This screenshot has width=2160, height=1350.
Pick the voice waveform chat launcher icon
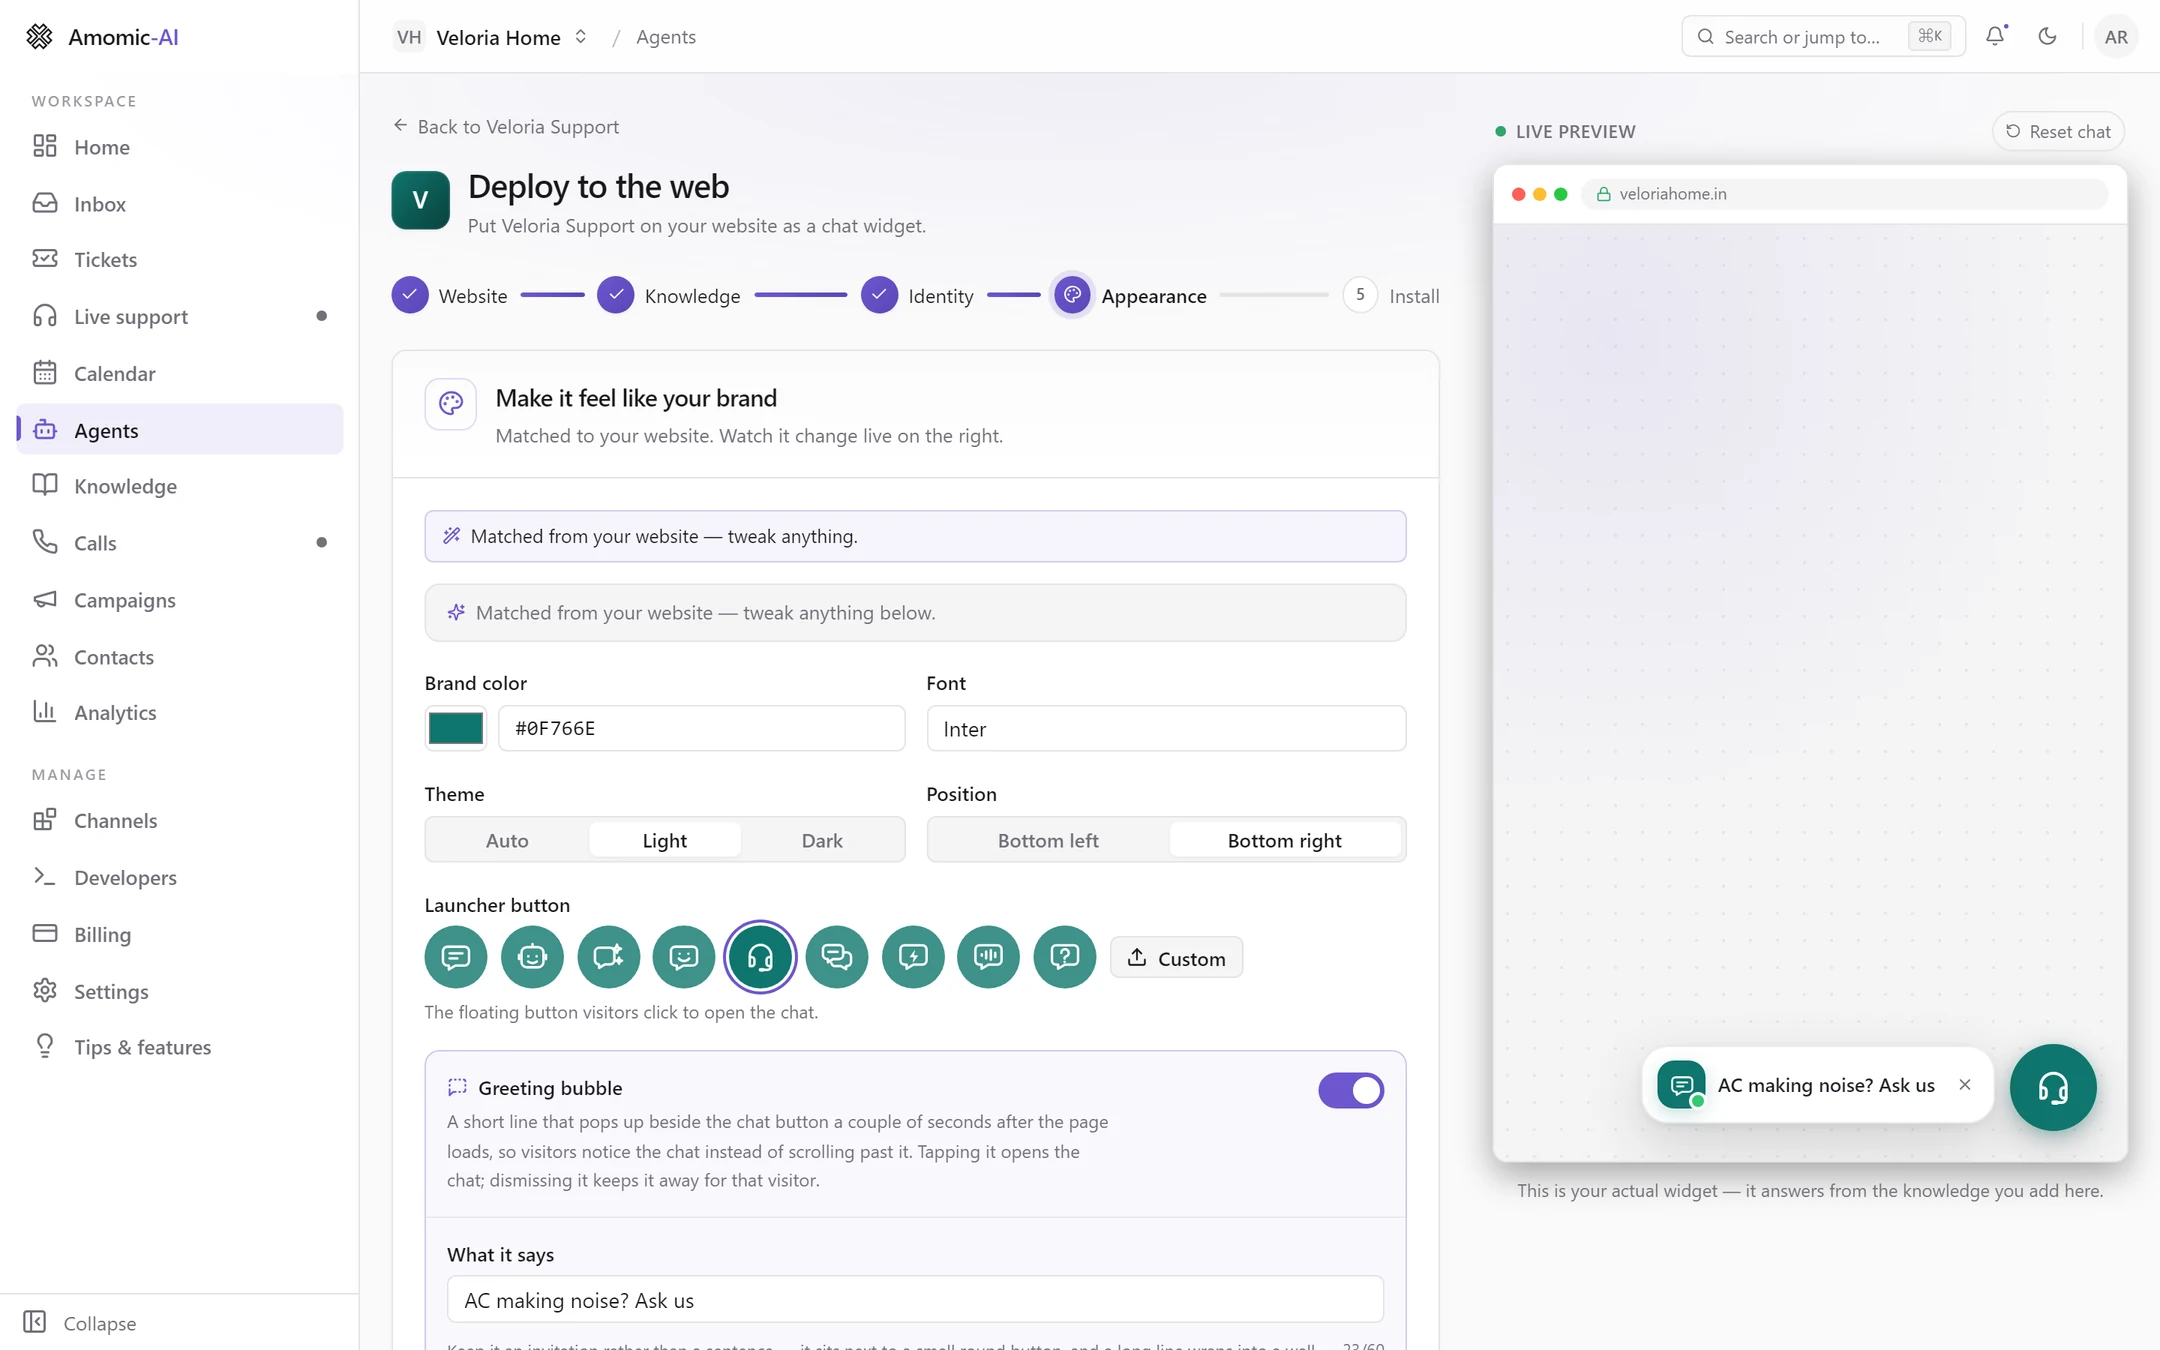(x=989, y=957)
